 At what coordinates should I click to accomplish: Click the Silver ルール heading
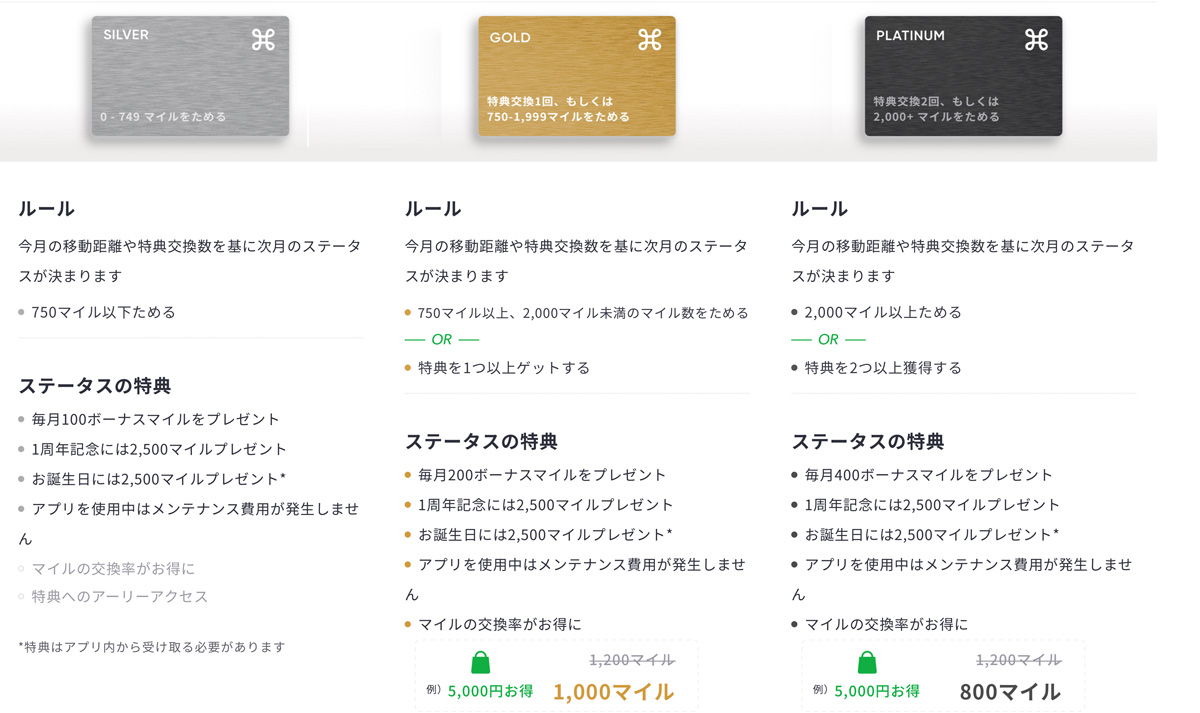point(46,208)
